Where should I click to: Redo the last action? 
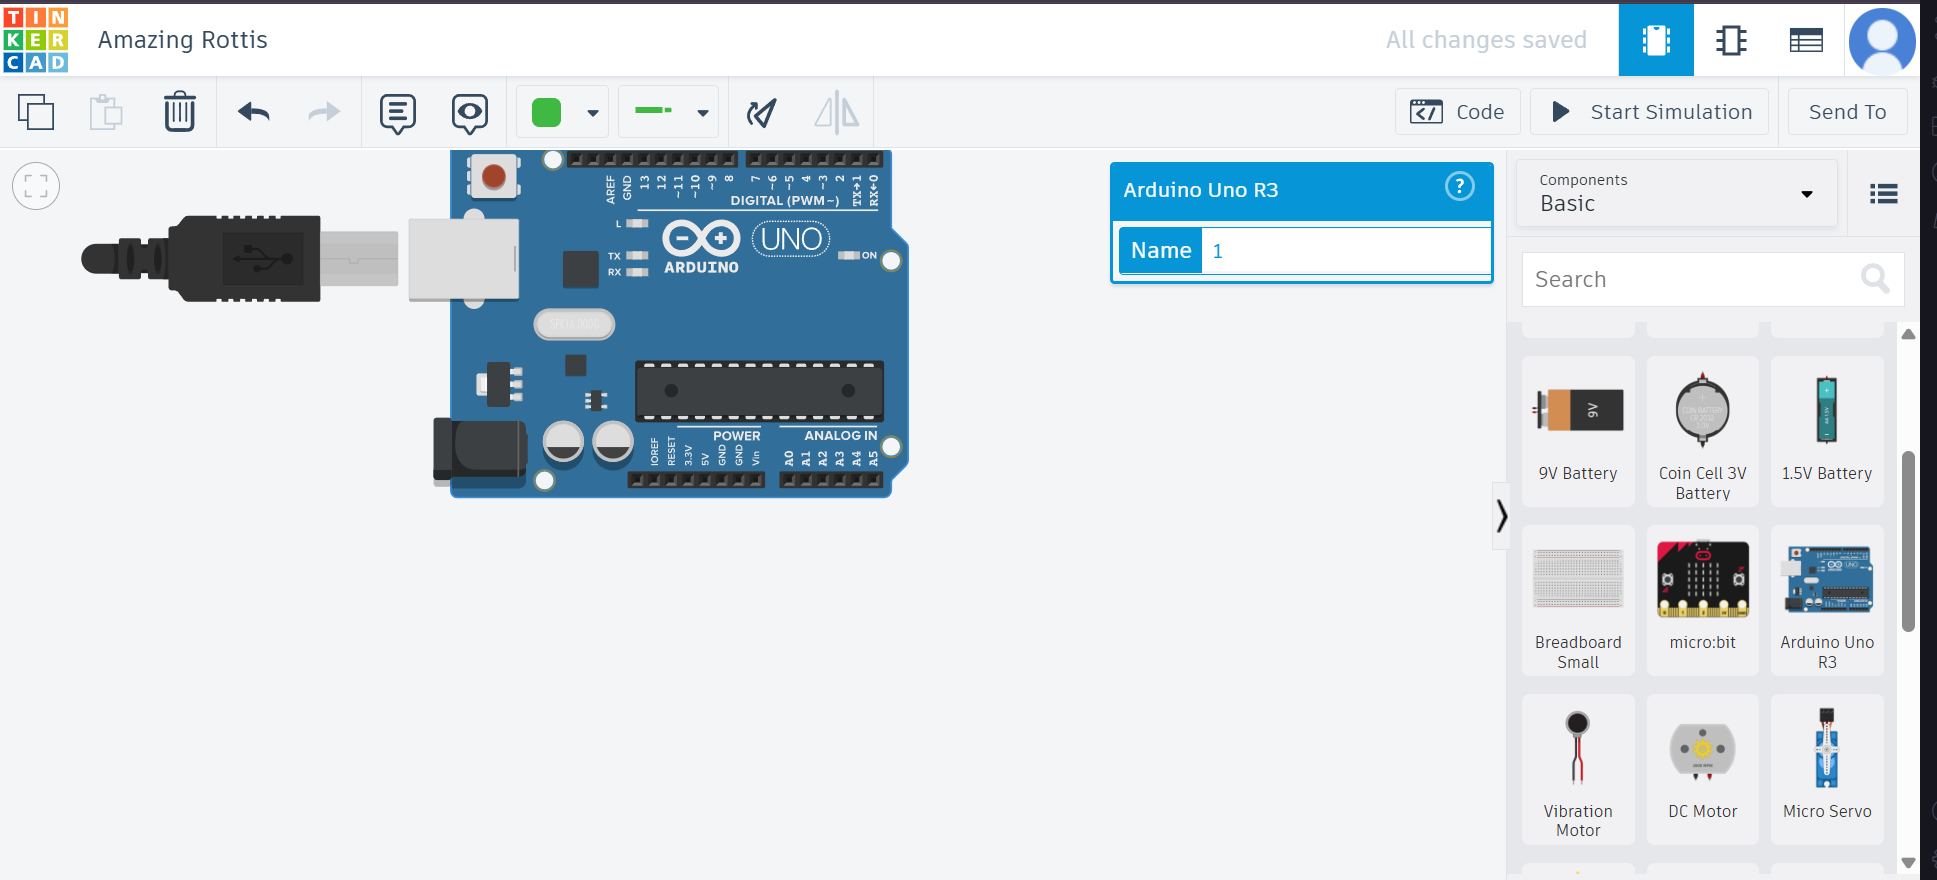pos(324,112)
